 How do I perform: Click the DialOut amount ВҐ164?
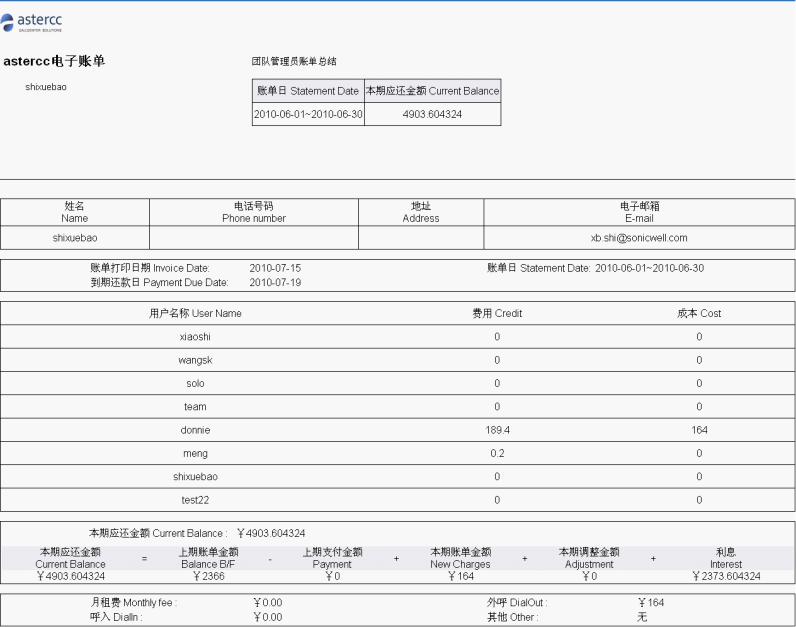pyautogui.click(x=651, y=603)
